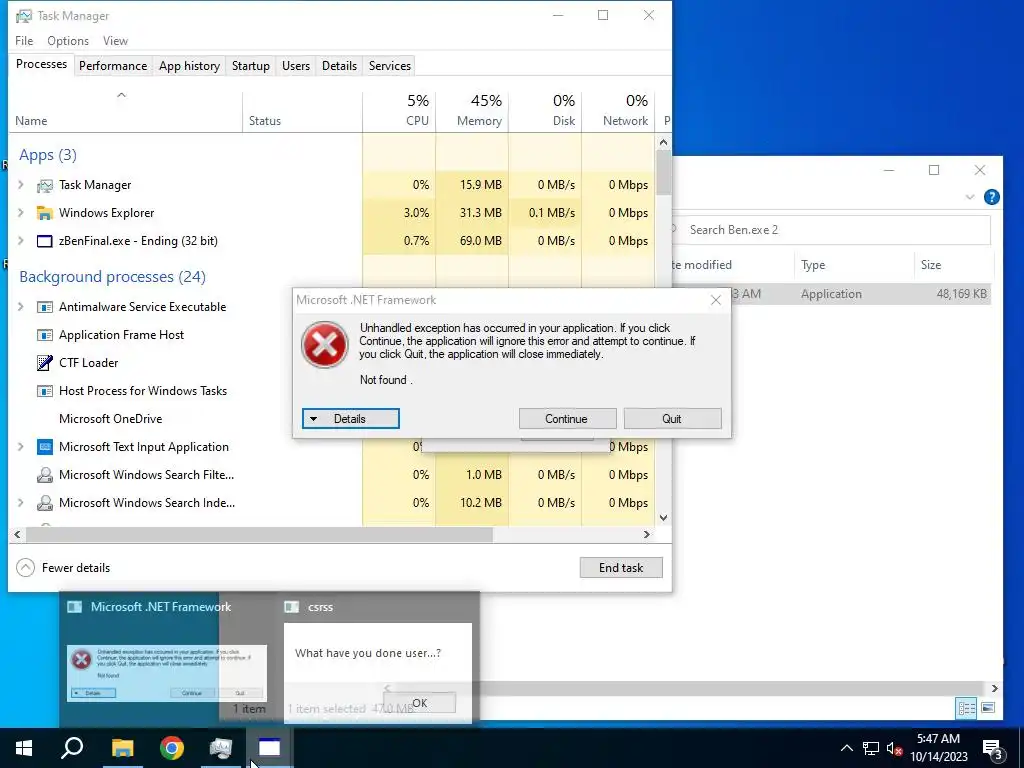
Task: Click the Microsoft Windows Search Indexer icon
Action: click(44, 503)
